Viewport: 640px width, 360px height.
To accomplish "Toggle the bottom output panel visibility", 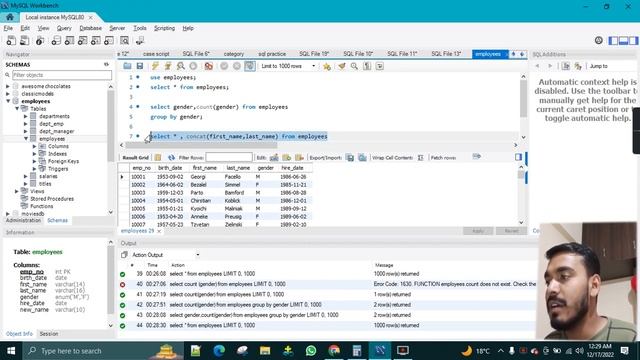I will click(x=623, y=40).
